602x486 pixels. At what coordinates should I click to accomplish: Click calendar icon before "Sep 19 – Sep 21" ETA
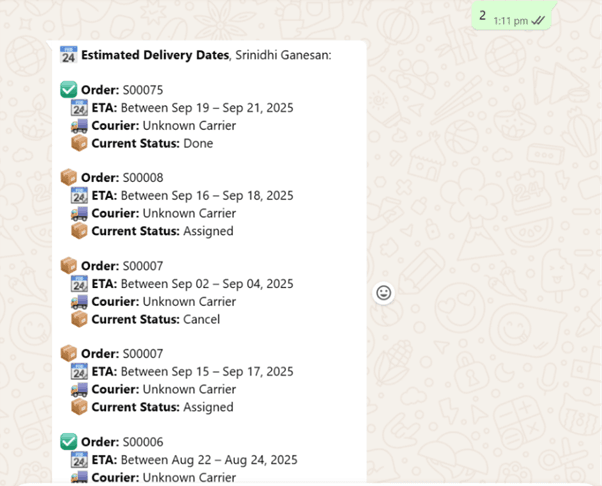(x=79, y=108)
